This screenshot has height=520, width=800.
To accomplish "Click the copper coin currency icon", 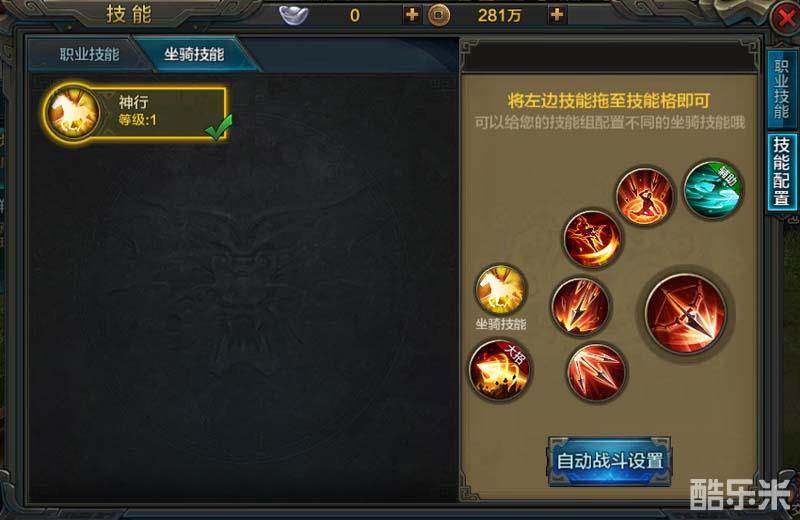I will click(438, 15).
